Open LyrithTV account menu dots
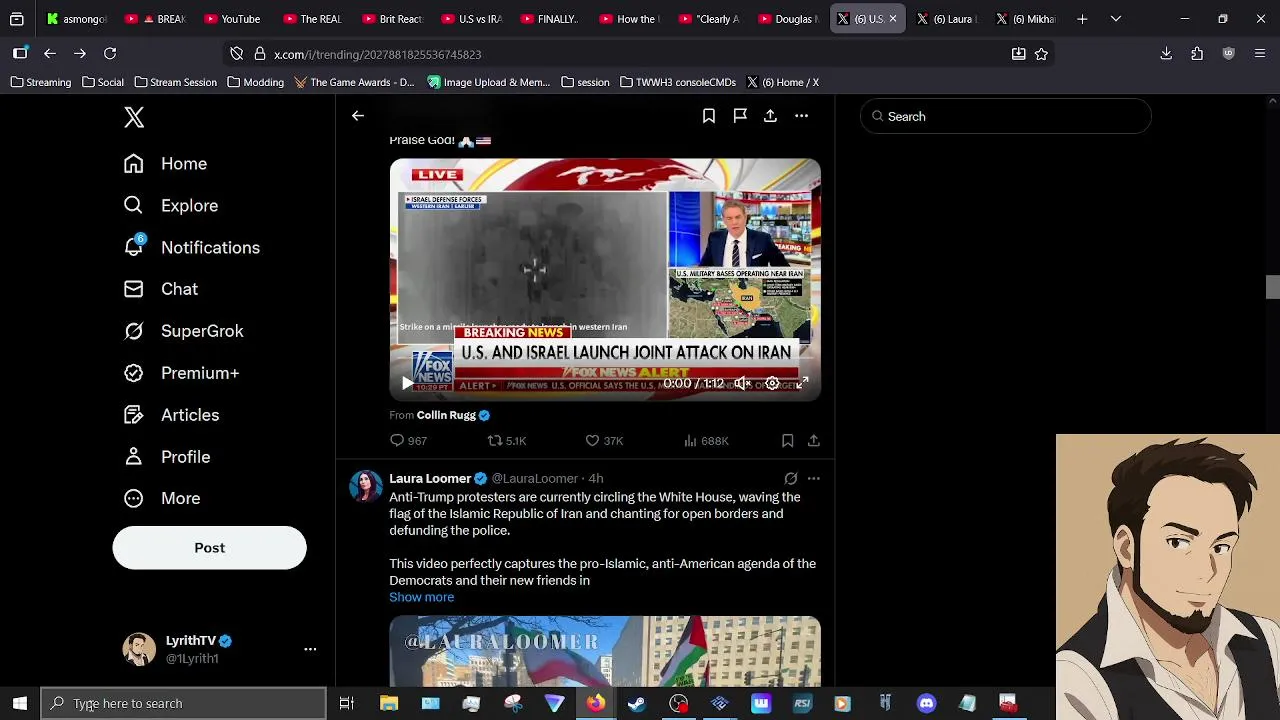 coord(310,649)
